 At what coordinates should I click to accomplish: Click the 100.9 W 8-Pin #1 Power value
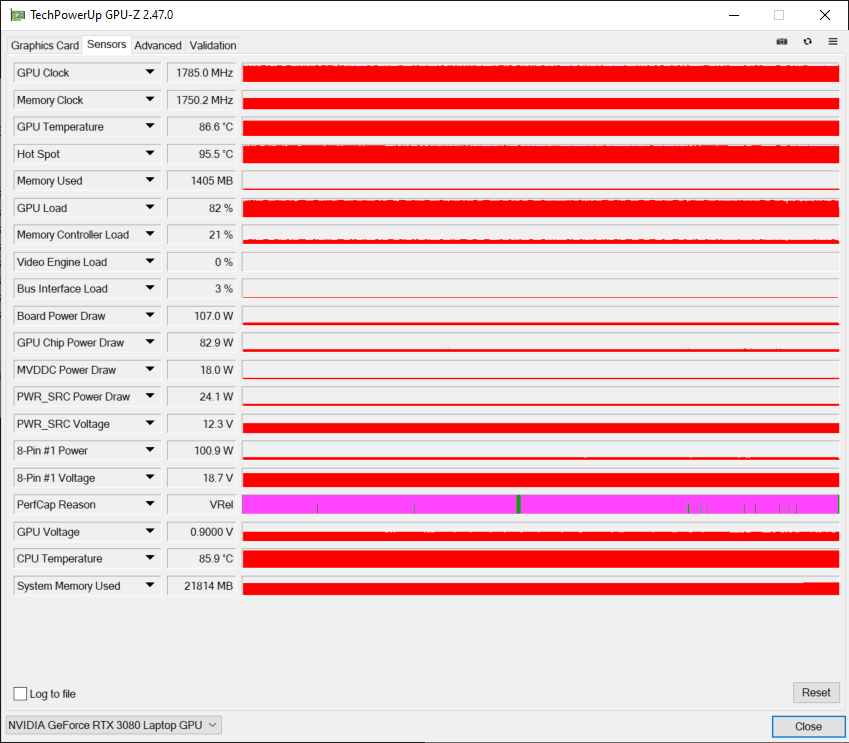pos(202,451)
